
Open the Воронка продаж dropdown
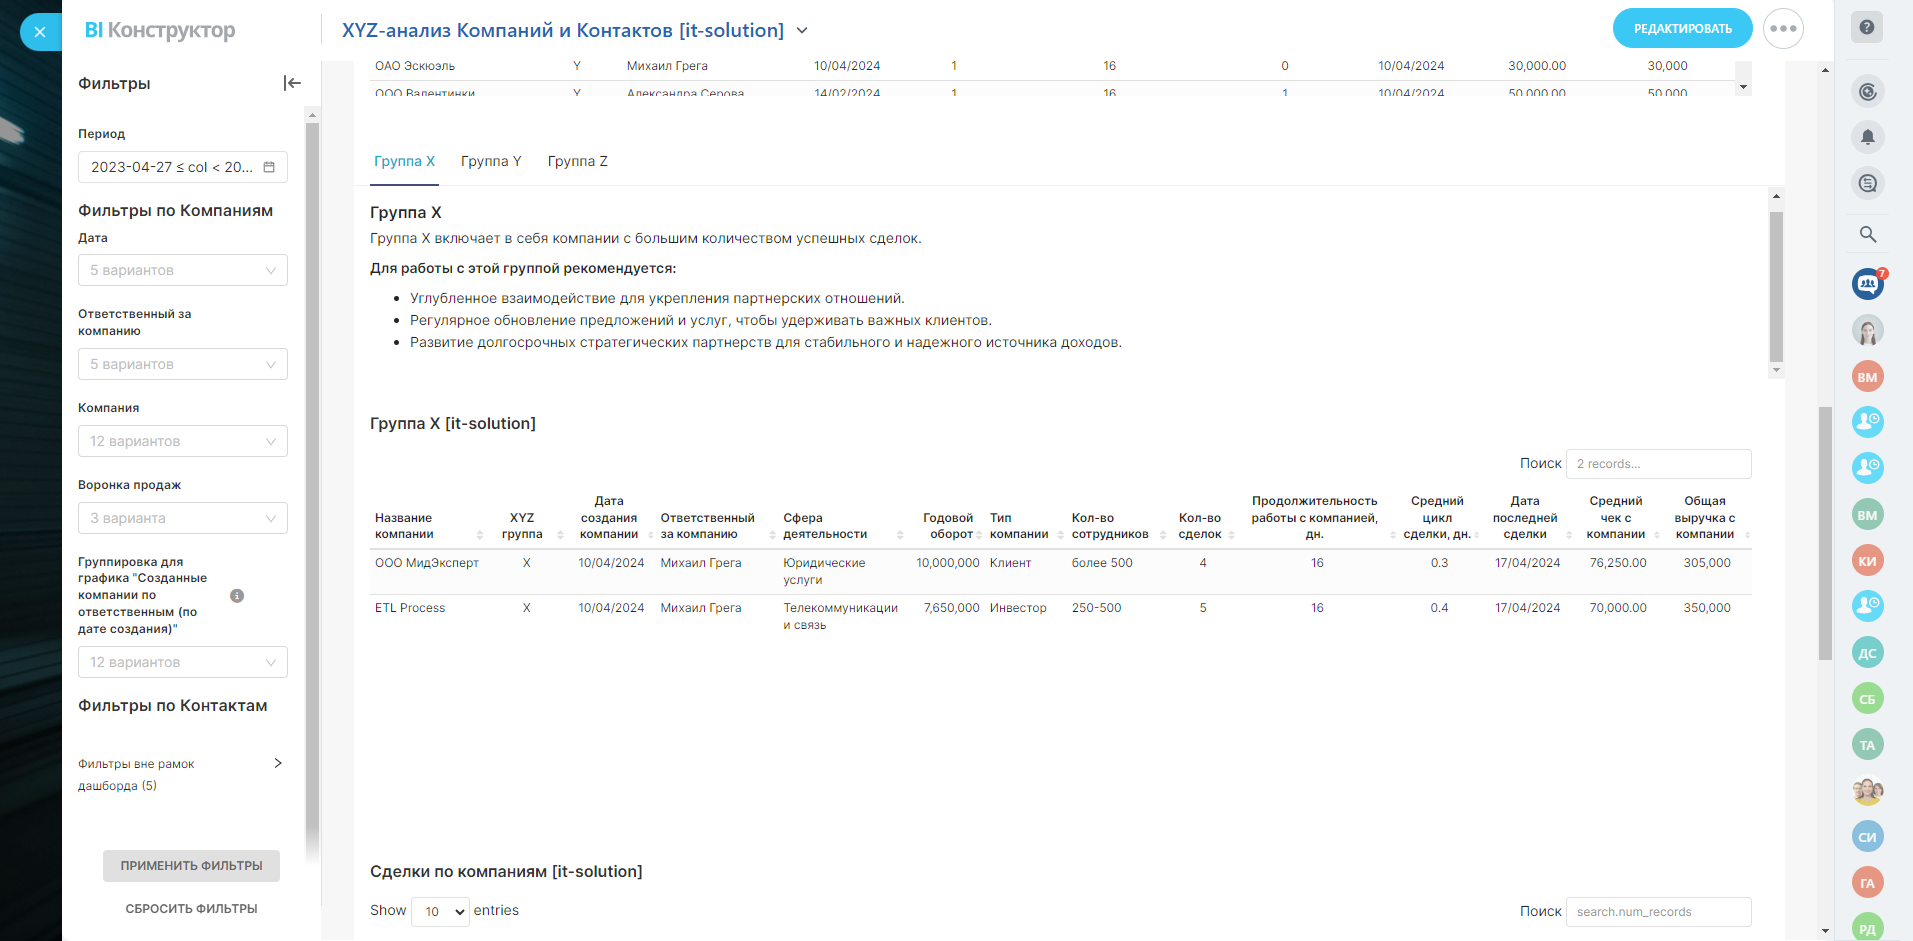[183, 518]
